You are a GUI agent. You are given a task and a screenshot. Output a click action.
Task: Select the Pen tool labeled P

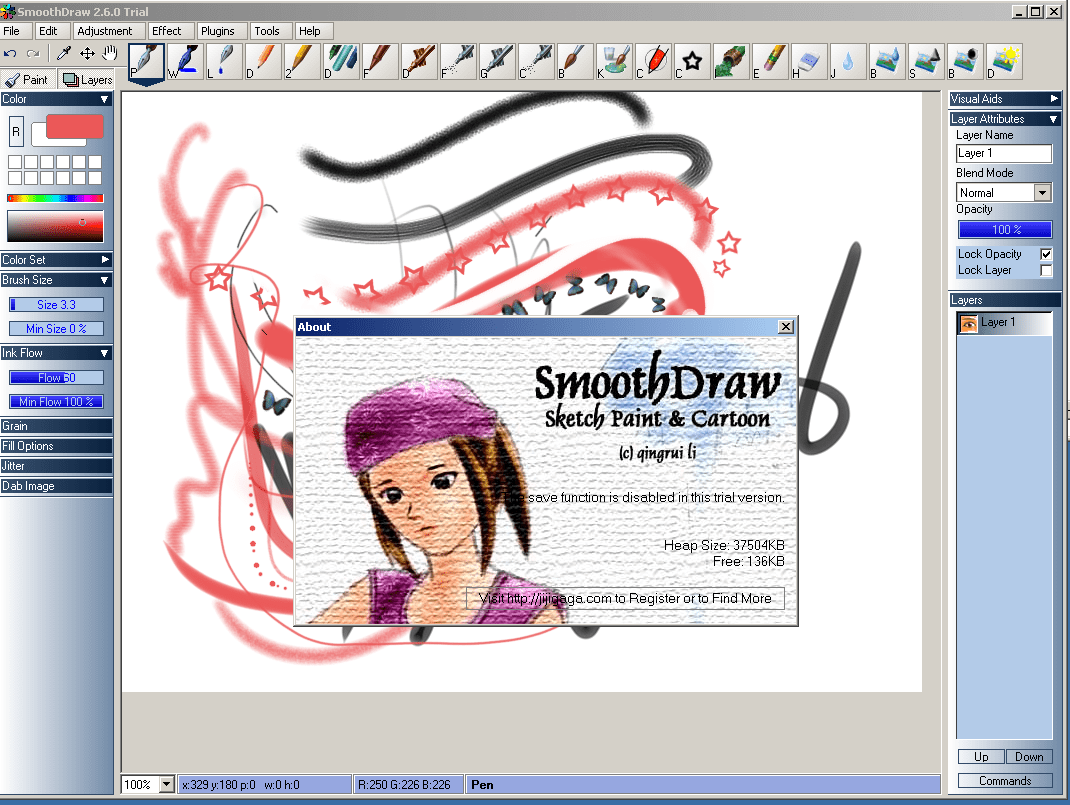click(146, 62)
